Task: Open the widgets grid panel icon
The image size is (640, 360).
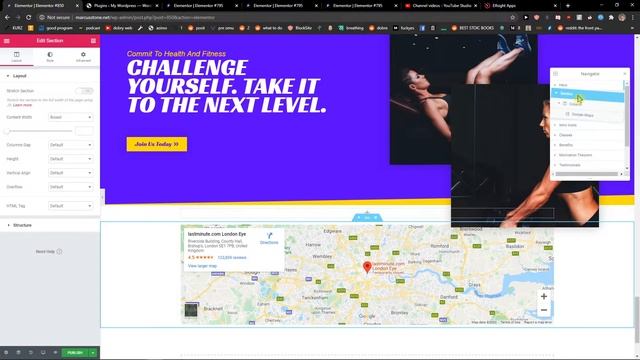Action: pos(93,41)
